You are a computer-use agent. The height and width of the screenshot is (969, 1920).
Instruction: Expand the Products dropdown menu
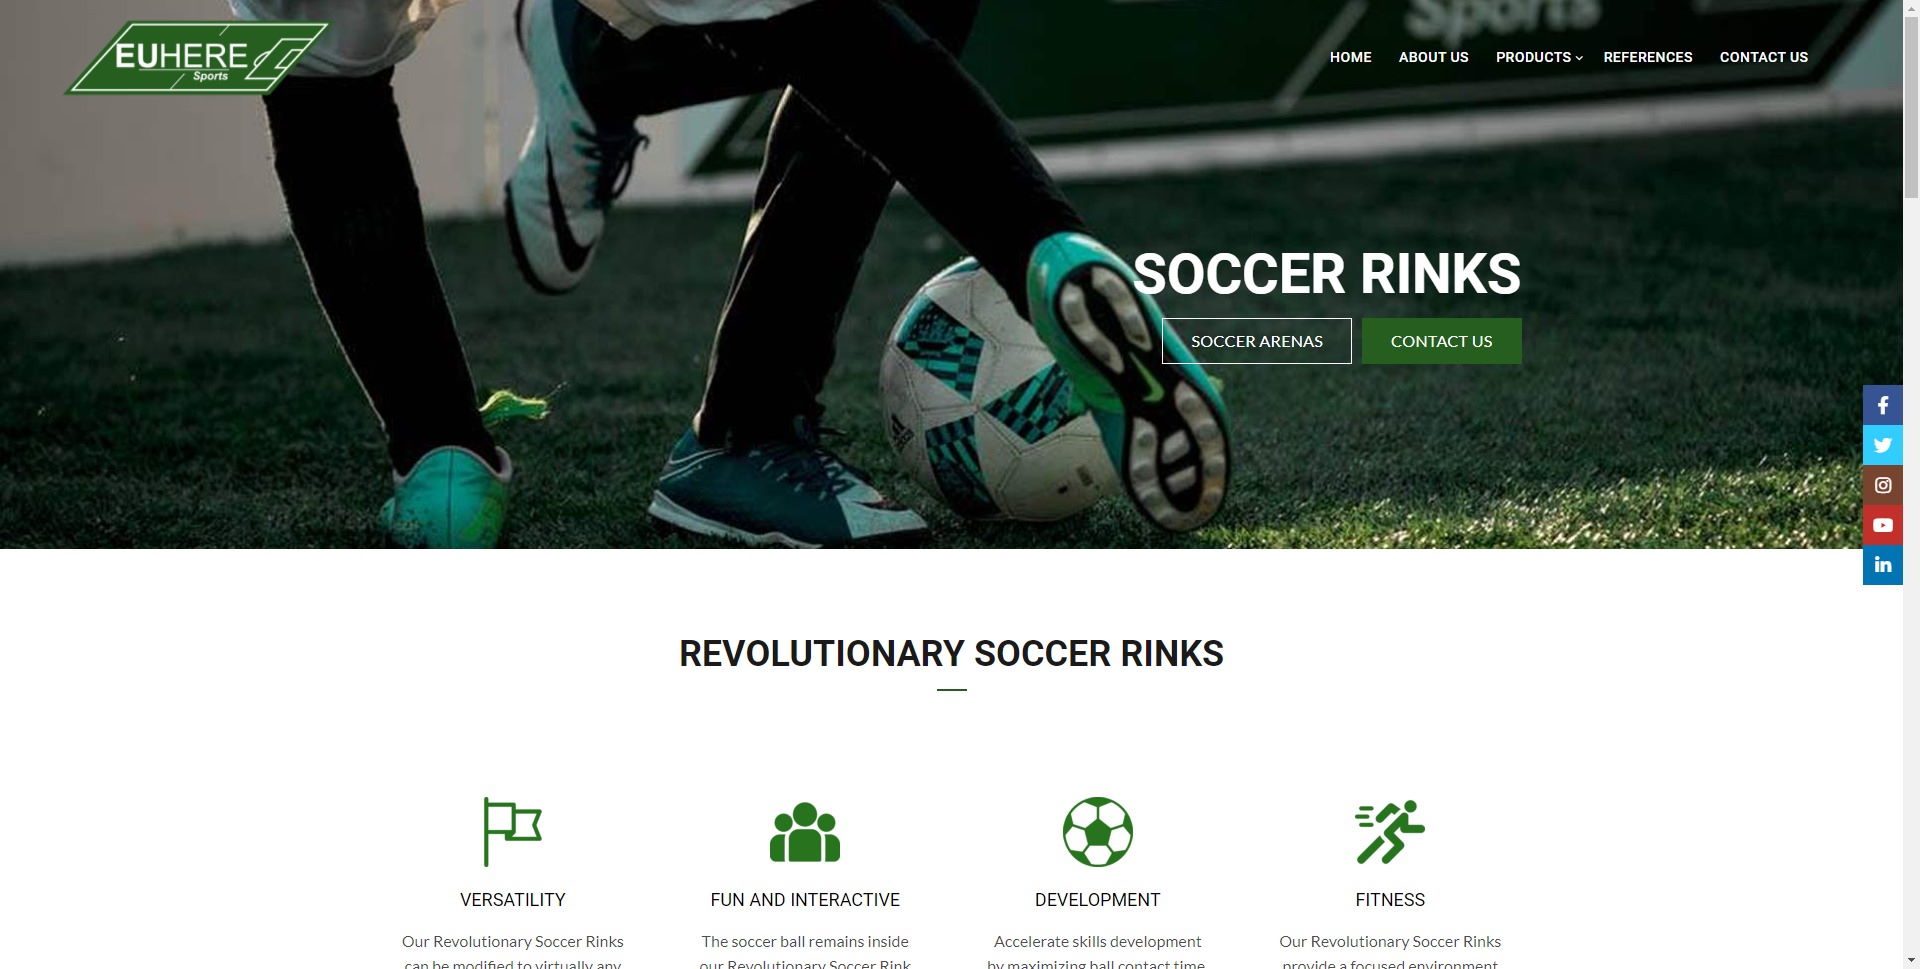pos(1539,57)
